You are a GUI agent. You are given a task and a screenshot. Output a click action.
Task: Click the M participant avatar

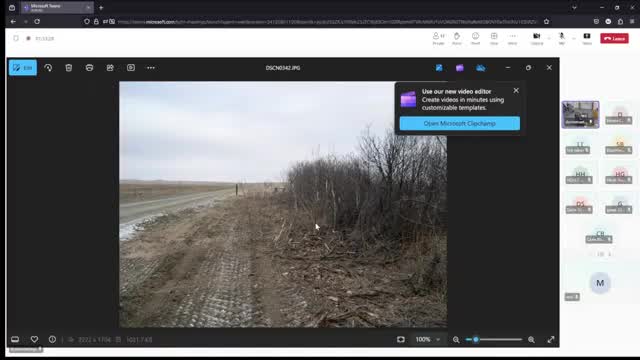[x=600, y=283]
